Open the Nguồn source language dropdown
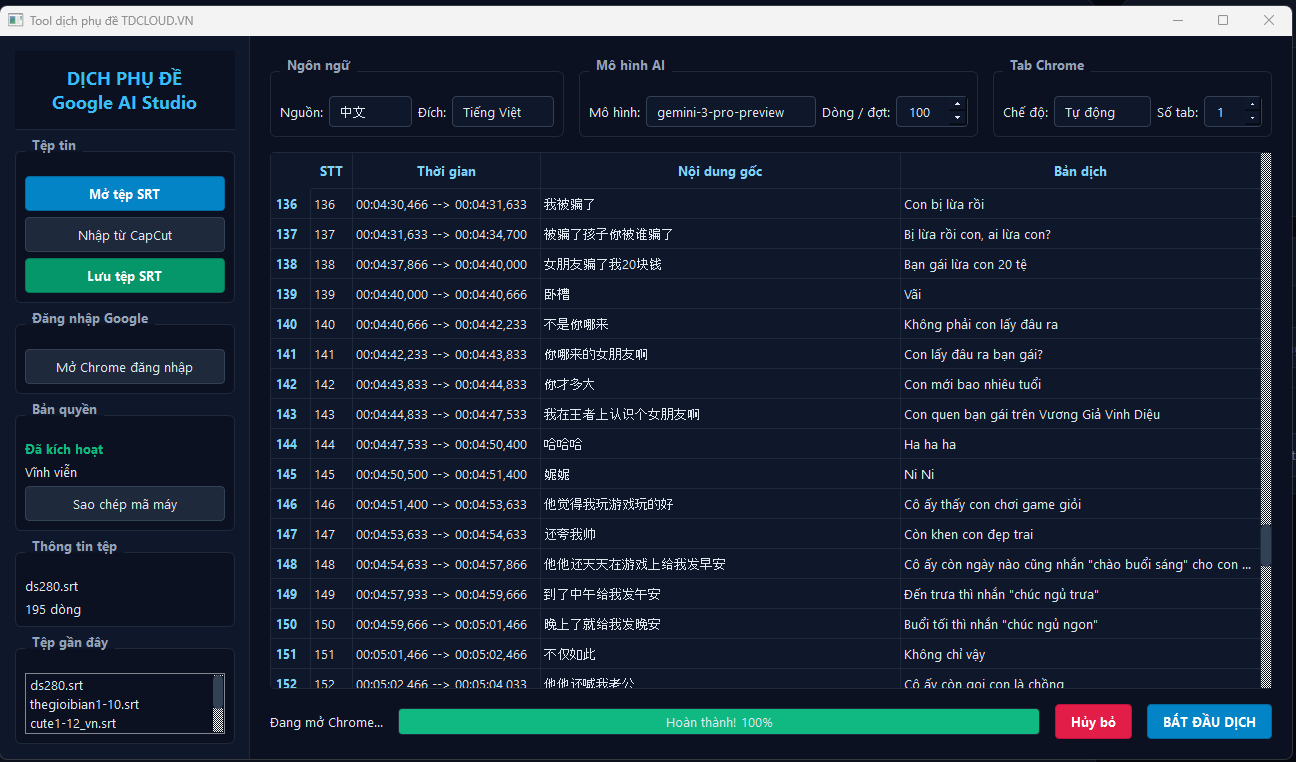This screenshot has height=762, width=1296. (370, 112)
